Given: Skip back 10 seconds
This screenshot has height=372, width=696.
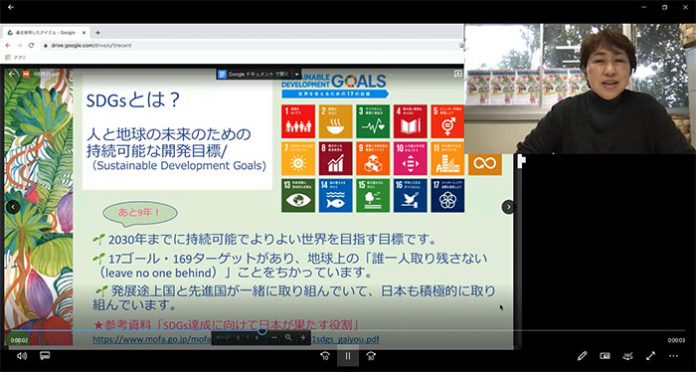Looking at the screenshot, I should (x=325, y=356).
